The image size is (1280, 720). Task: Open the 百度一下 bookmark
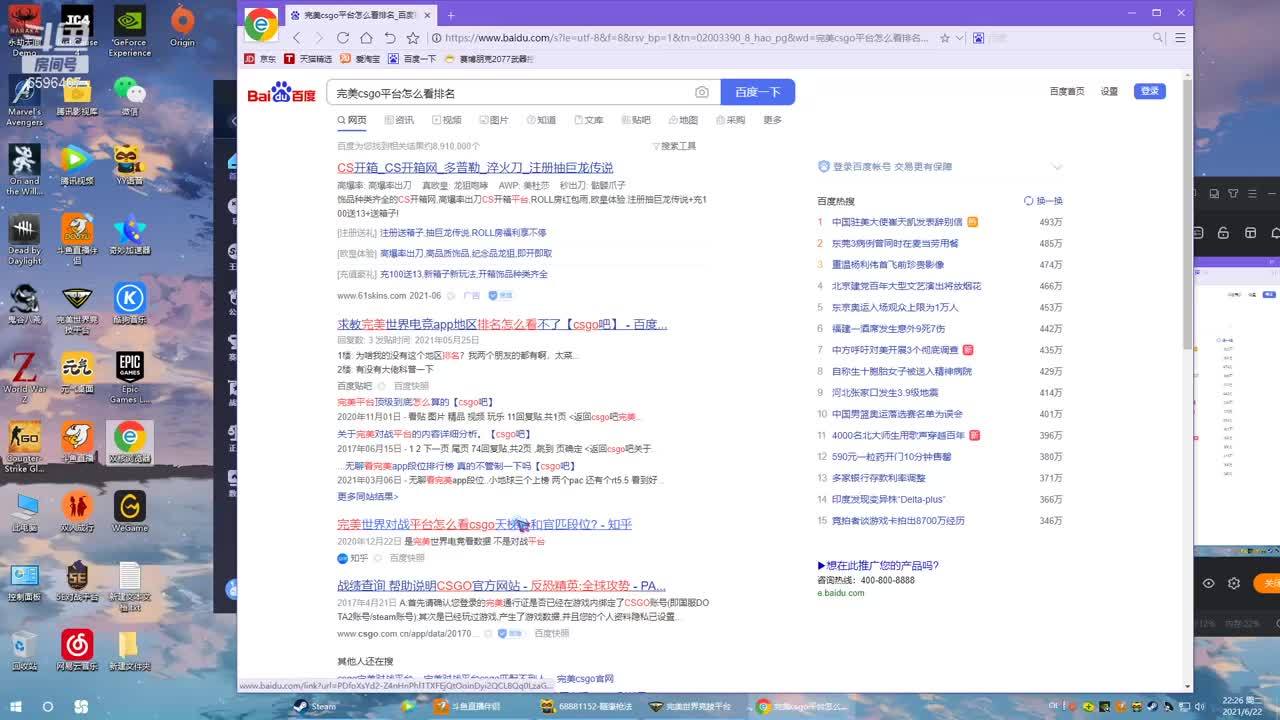coord(413,59)
